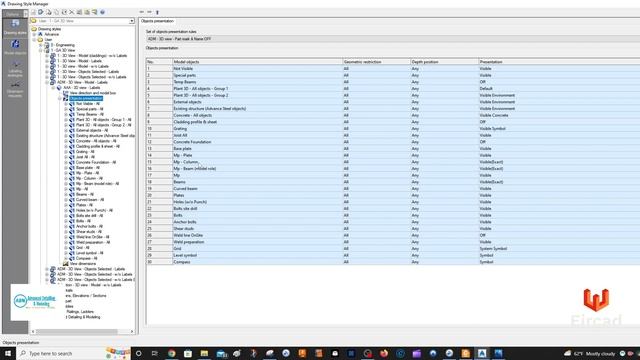Screen dimensions: 640x360
Task: Click 'ADM - 3D view' presentation rules set field
Action: coord(393,39)
